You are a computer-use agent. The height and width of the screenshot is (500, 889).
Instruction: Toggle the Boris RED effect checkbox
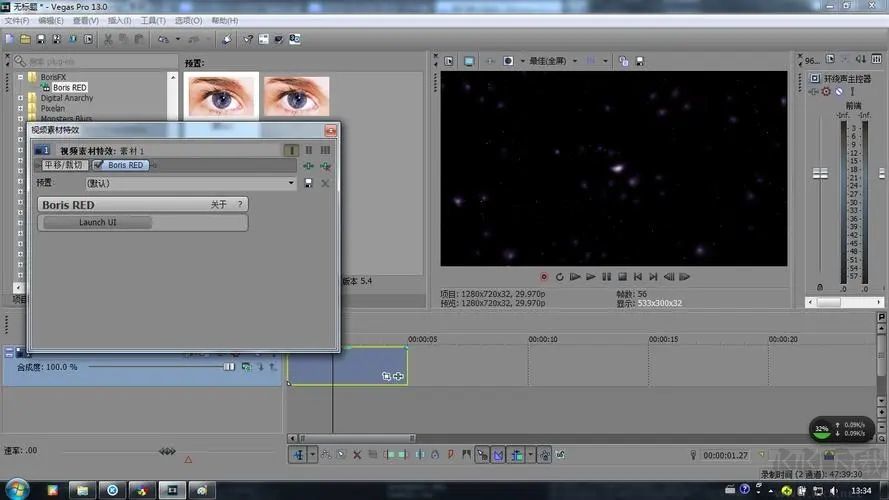[99, 165]
